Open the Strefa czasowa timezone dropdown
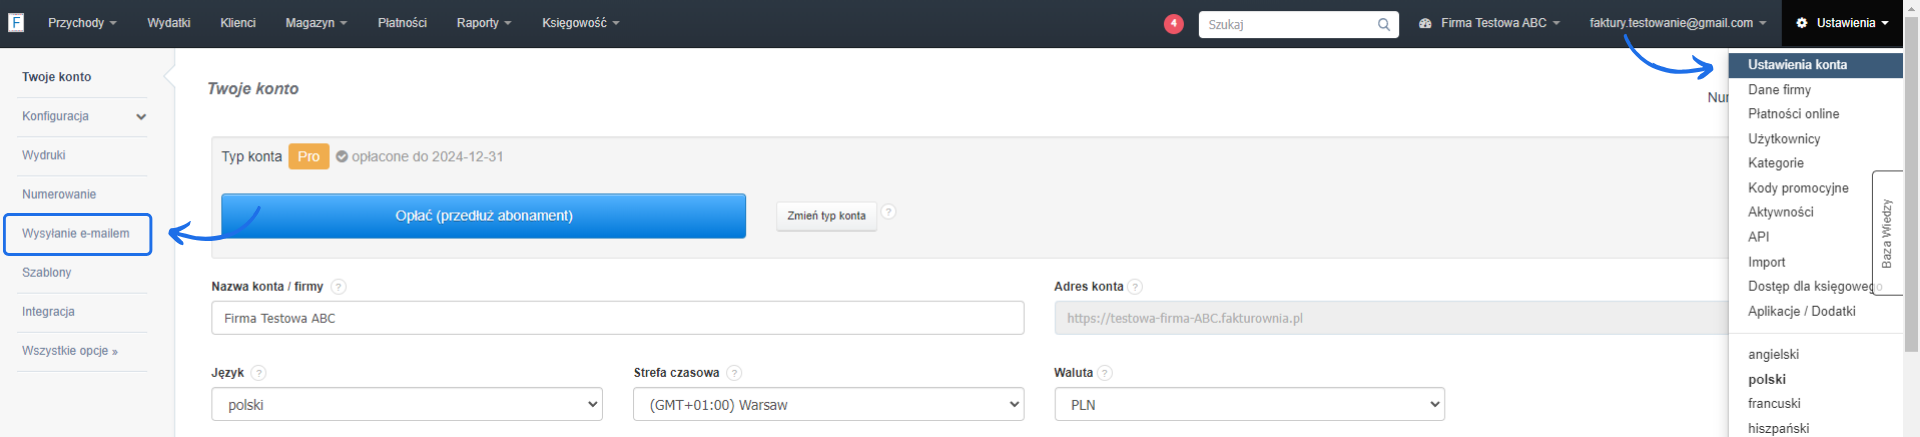 [829, 405]
